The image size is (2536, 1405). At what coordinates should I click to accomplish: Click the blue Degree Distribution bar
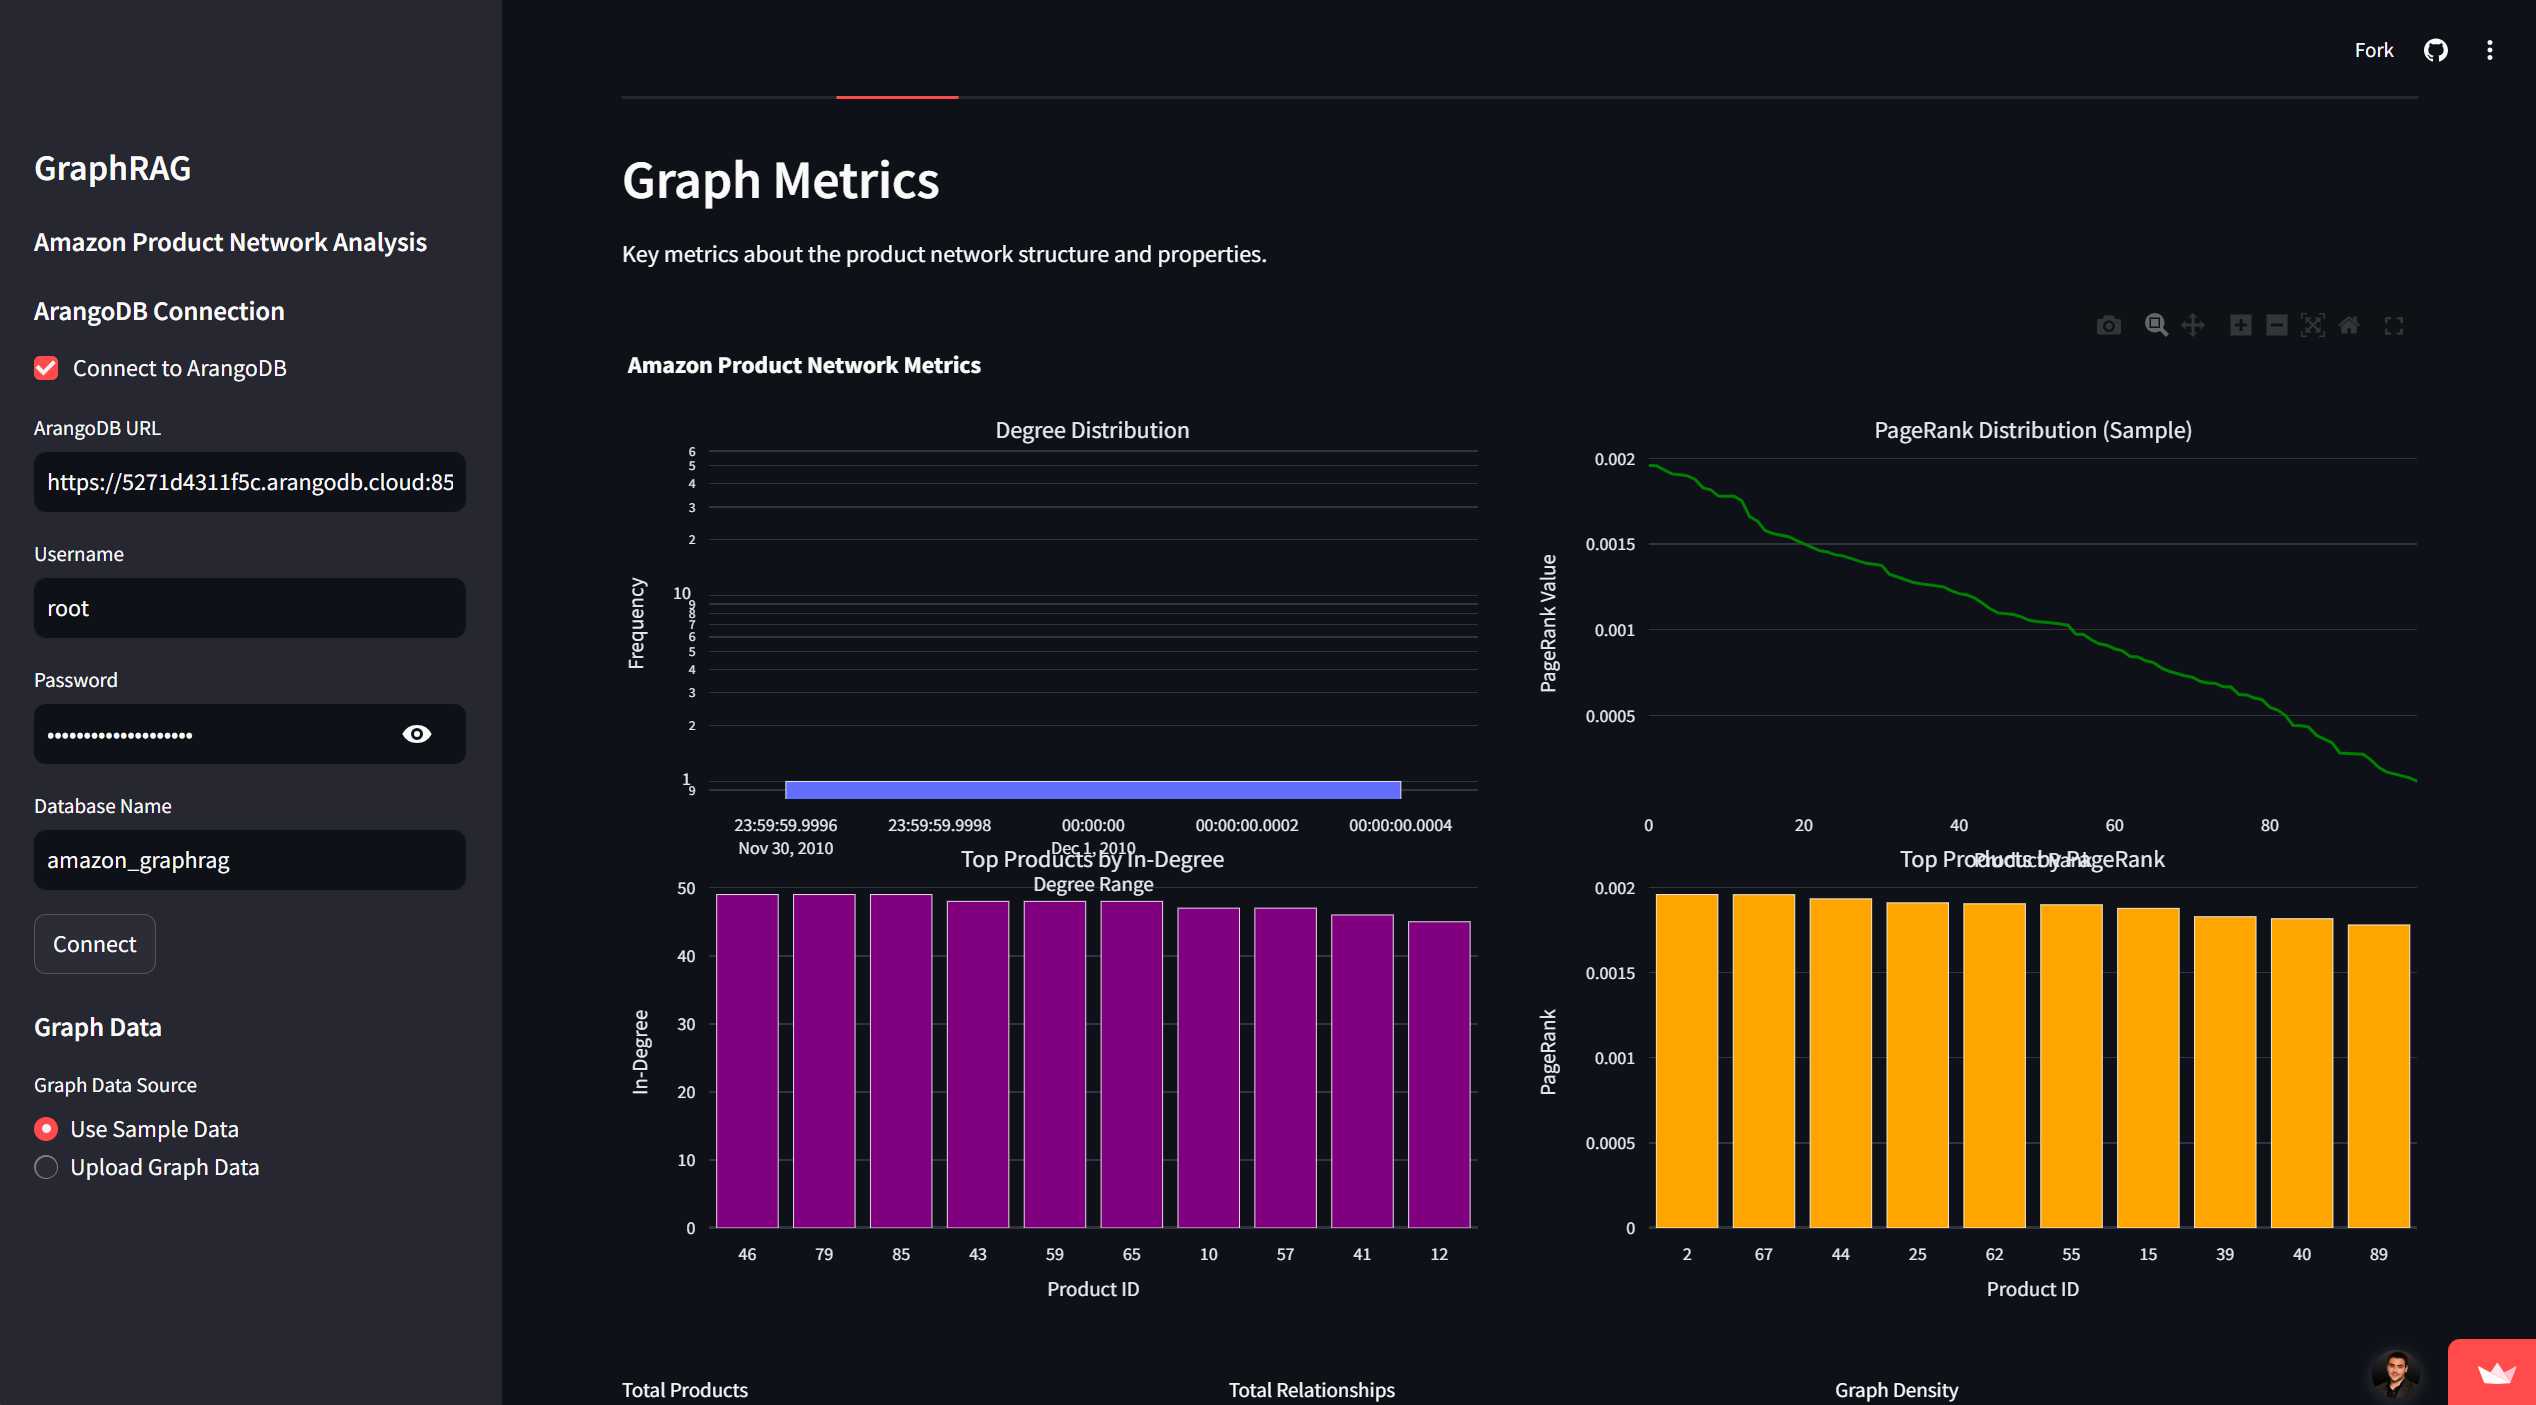pyautogui.click(x=1092, y=790)
